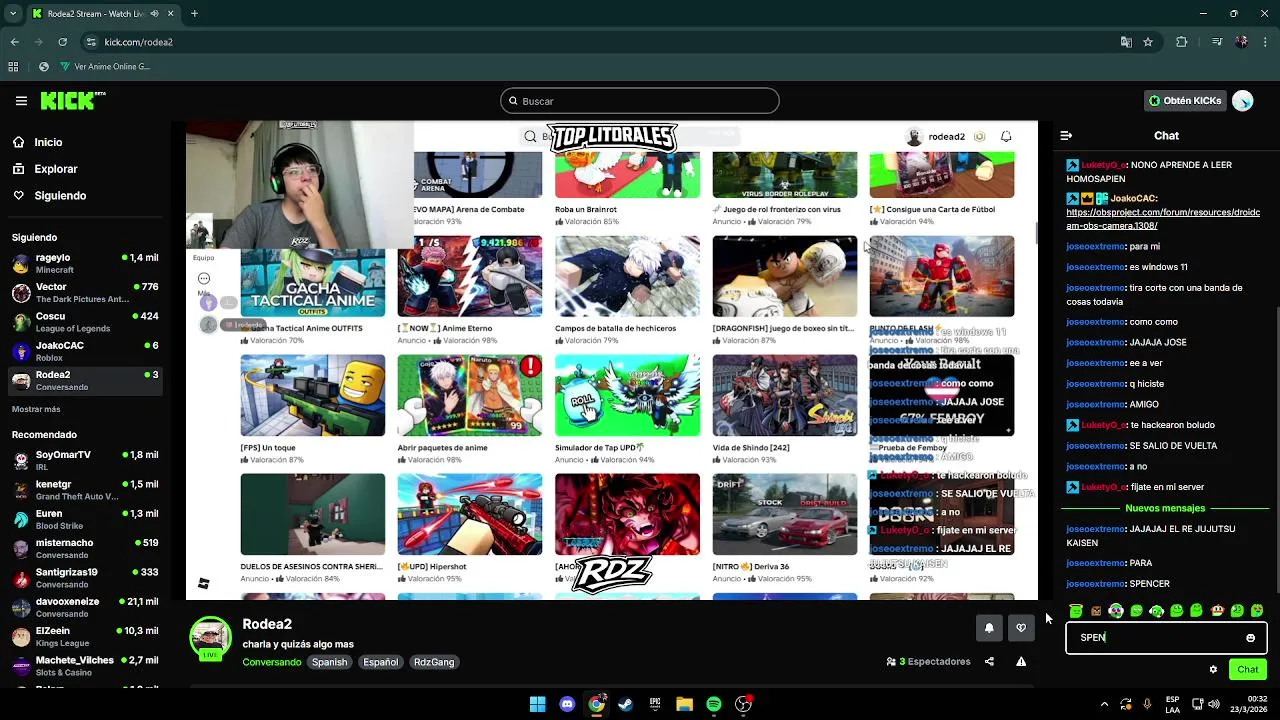
Task: Insert the first green halo emote
Action: point(1076,610)
